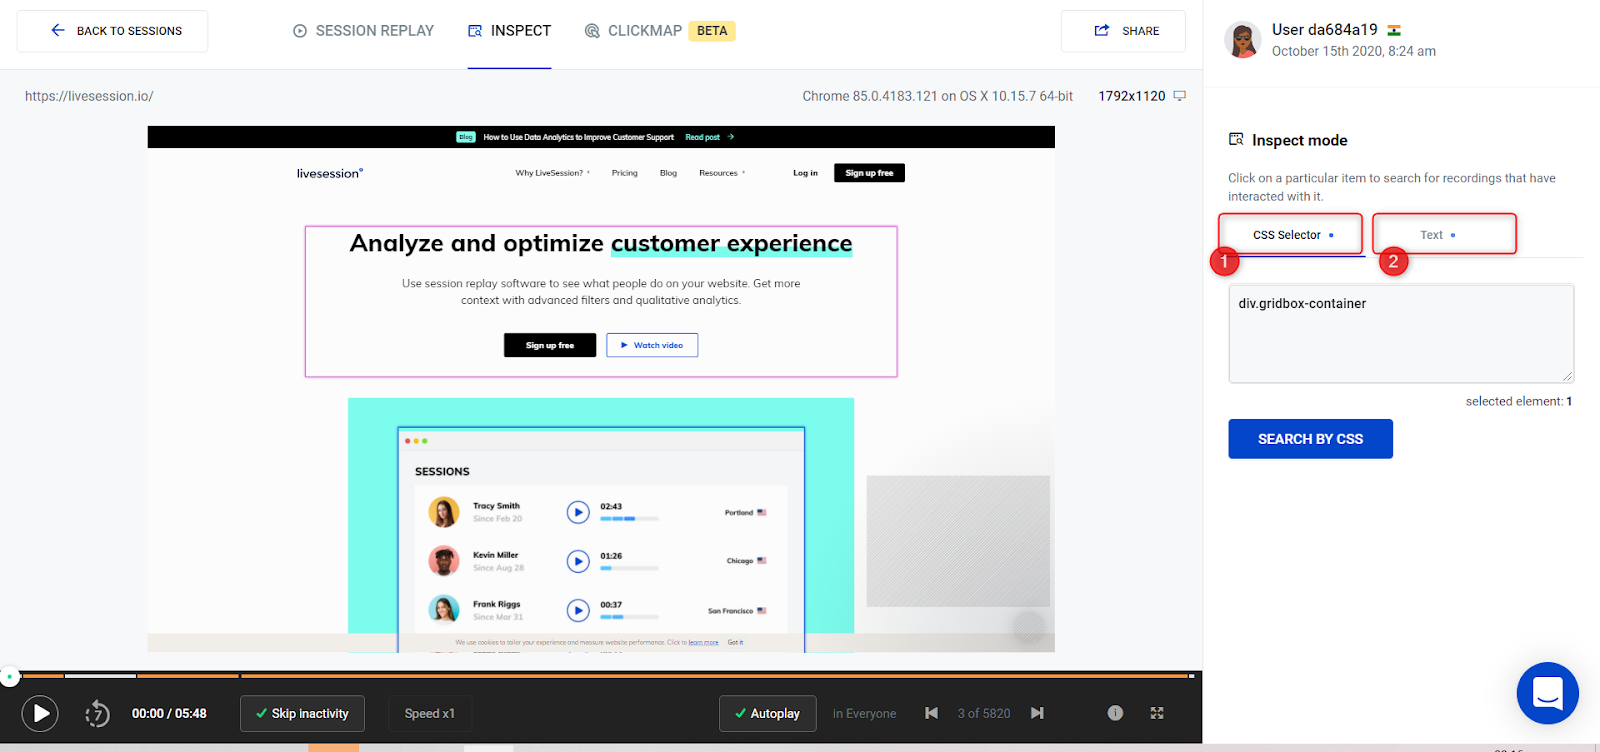This screenshot has width=1600, height=752.
Task: Open Resources dropdown in replayed site
Action: click(x=721, y=173)
